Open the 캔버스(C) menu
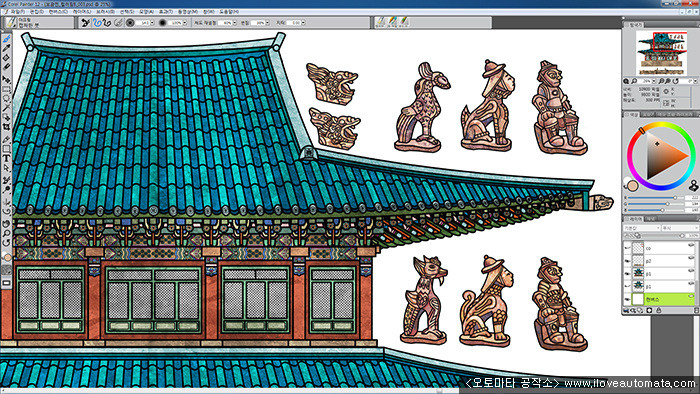Image resolution: width=700 pixels, height=394 pixels. pyautogui.click(x=58, y=12)
